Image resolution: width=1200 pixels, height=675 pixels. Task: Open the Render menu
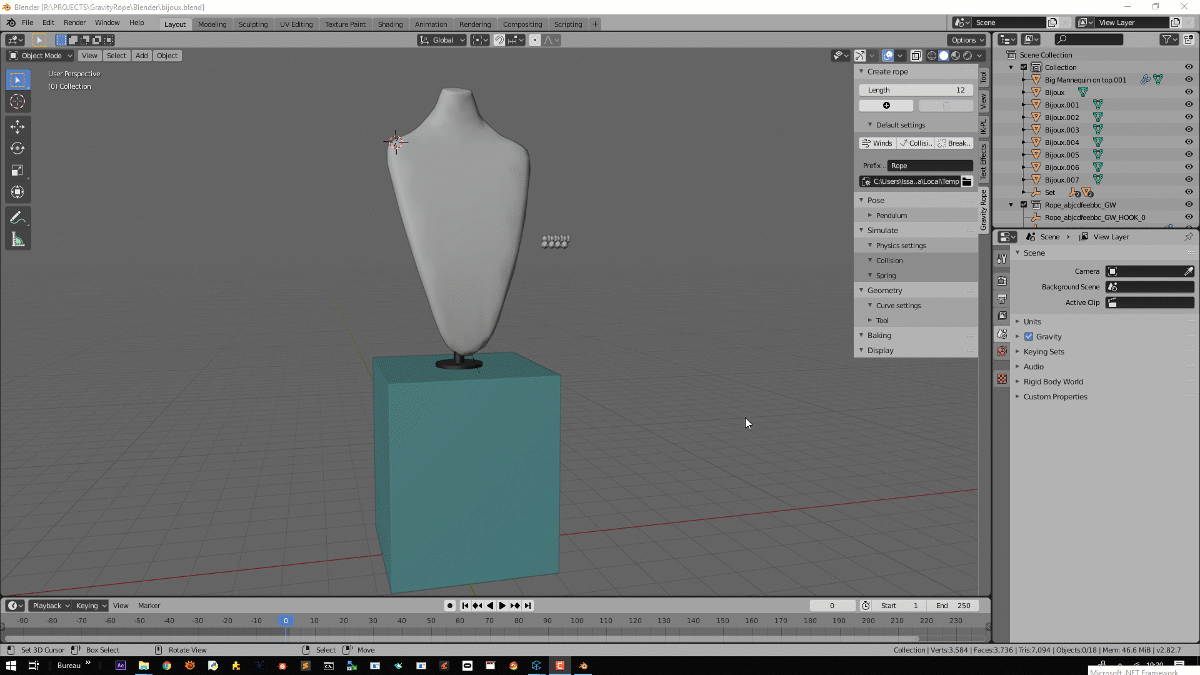(x=75, y=22)
